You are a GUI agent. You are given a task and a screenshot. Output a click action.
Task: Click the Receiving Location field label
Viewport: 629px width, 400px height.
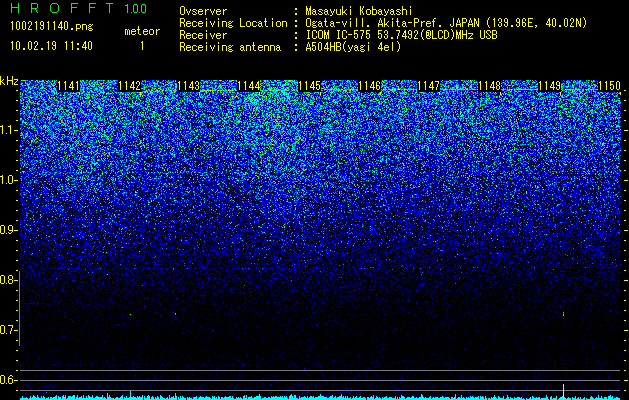(x=233, y=23)
